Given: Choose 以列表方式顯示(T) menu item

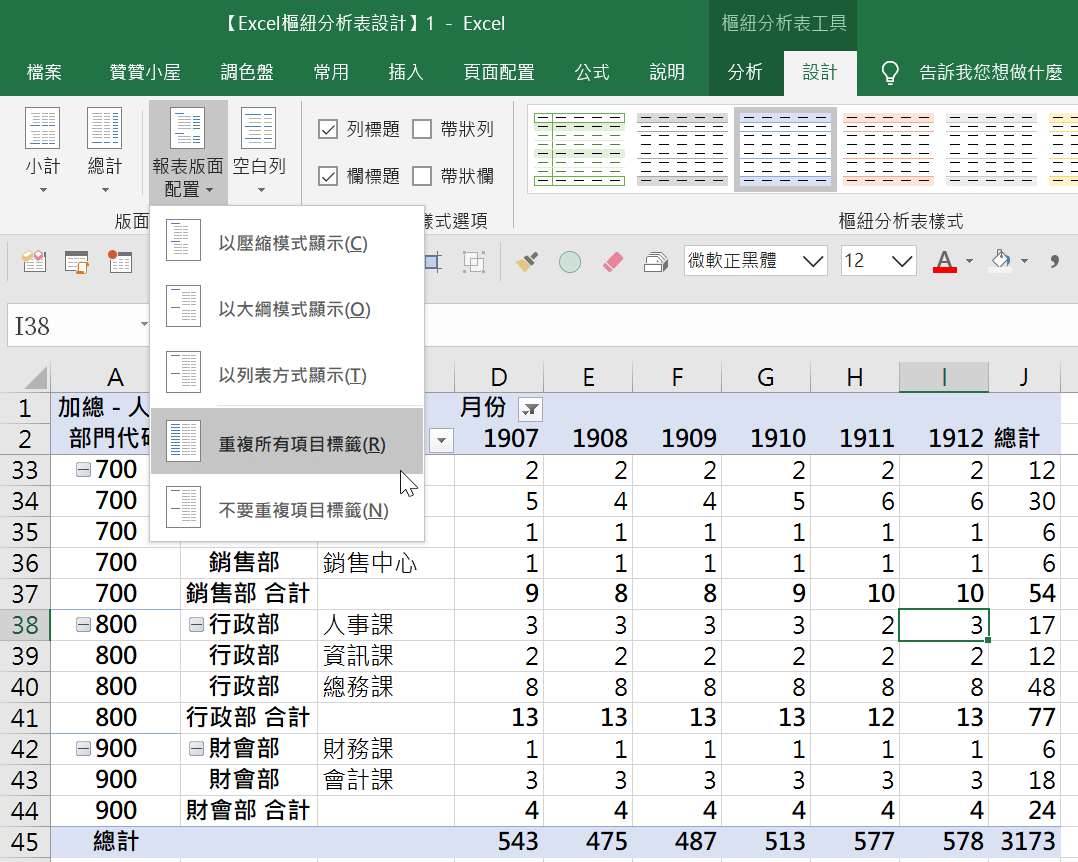Looking at the screenshot, I should pyautogui.click(x=287, y=375).
